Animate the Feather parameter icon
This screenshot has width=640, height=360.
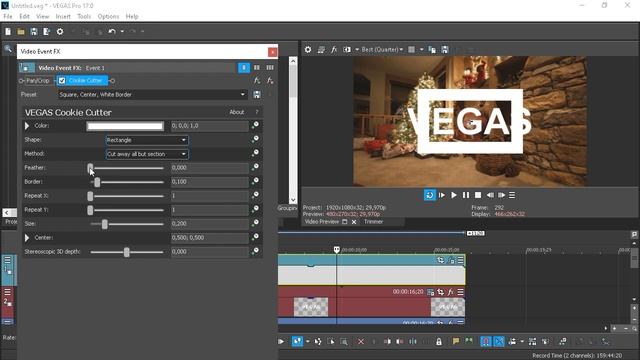pos(256,167)
